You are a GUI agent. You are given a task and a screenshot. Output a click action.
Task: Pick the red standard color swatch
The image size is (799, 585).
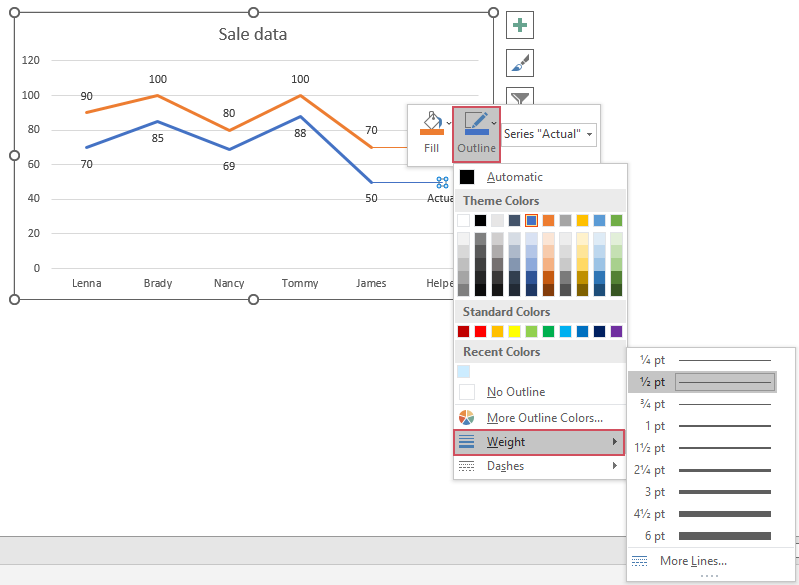tap(481, 331)
